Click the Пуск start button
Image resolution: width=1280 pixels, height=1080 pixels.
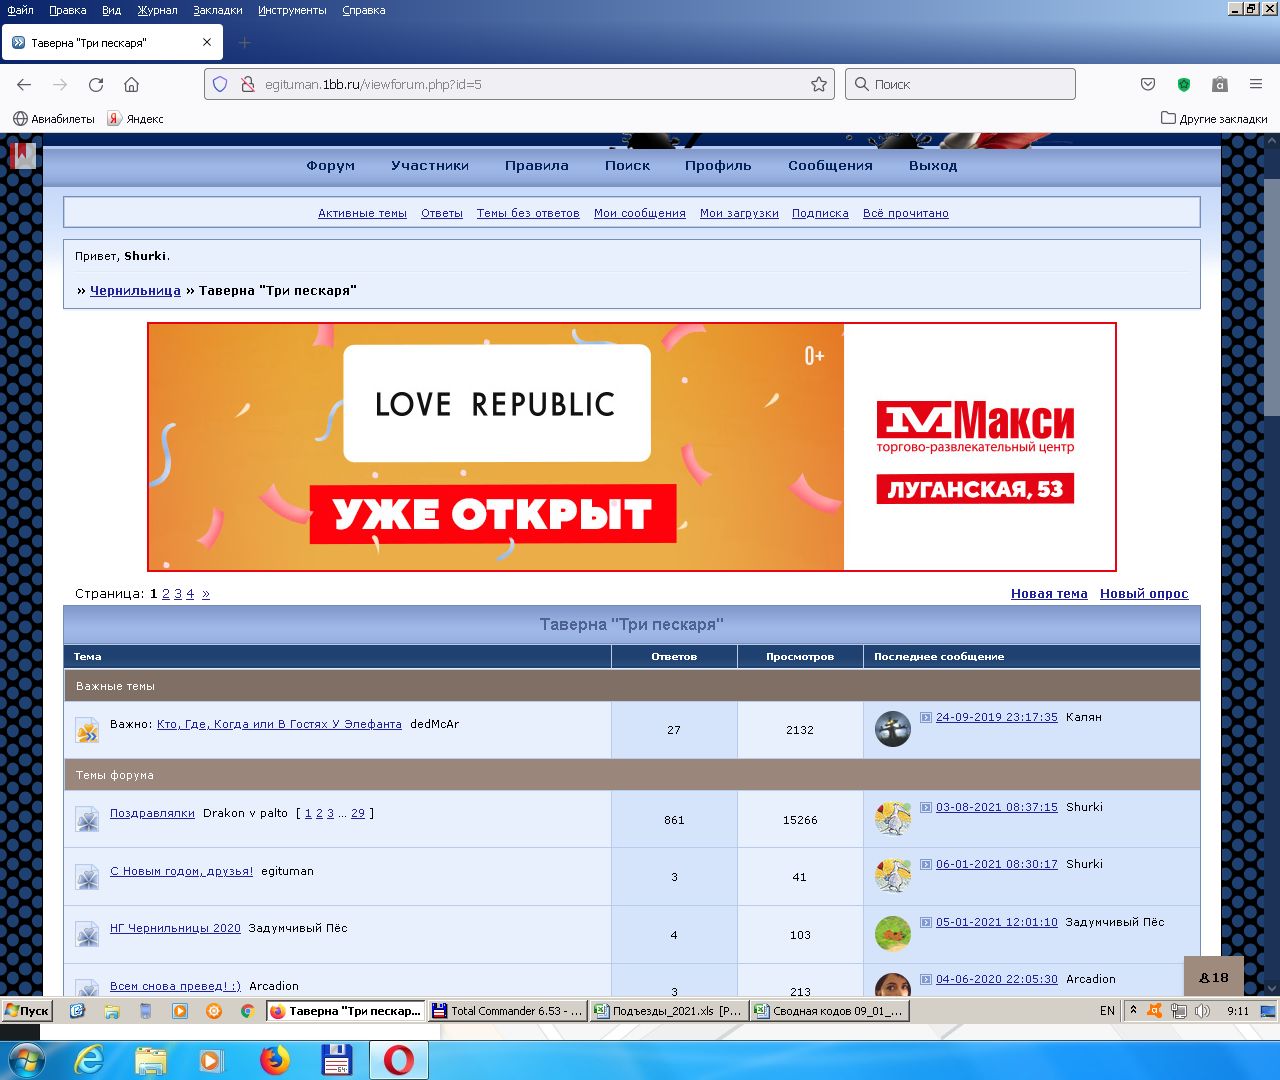27,1011
